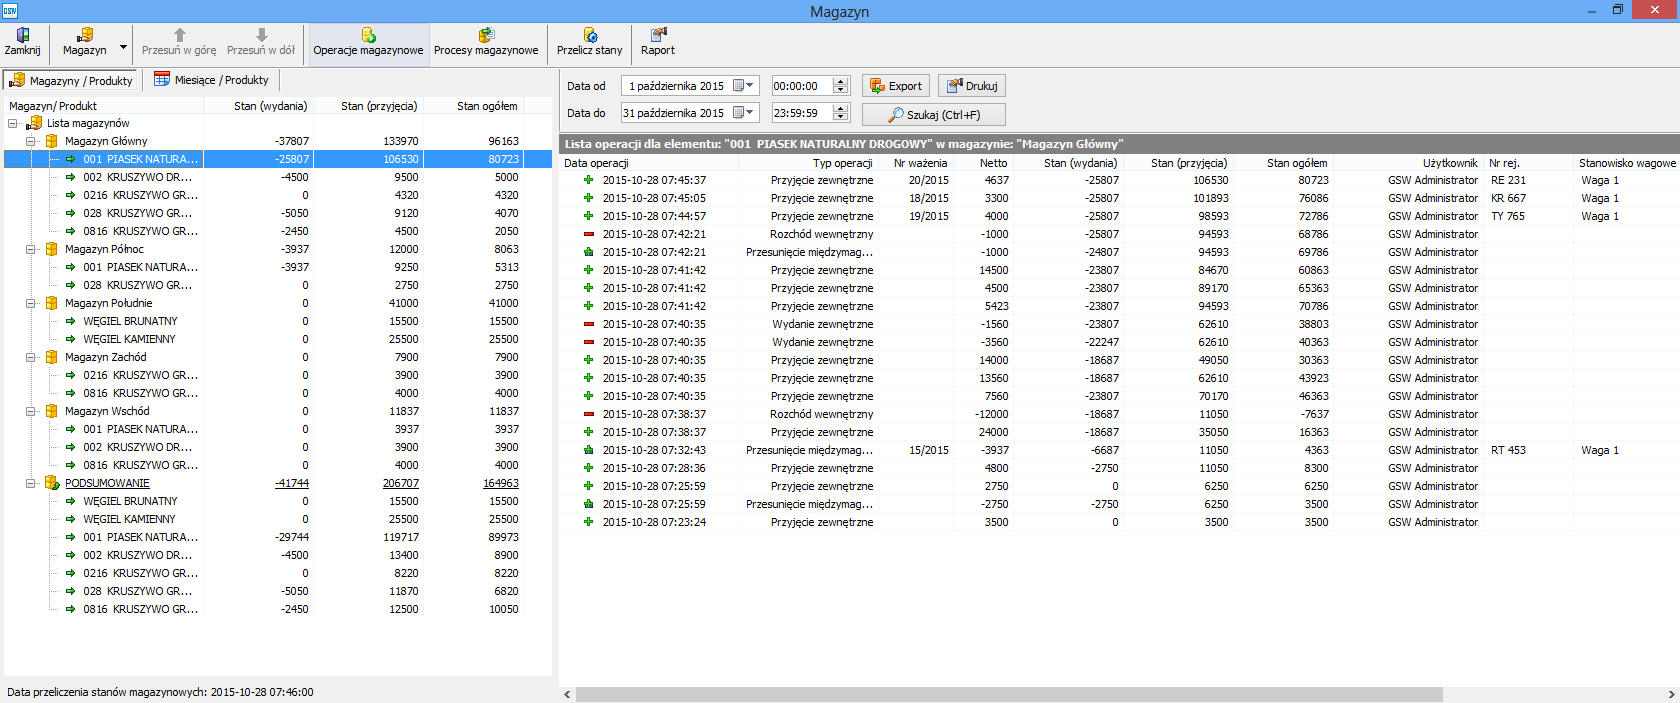The image size is (1680, 703).
Task: Open Procesy magazynowe from toolbar
Action: click(486, 42)
